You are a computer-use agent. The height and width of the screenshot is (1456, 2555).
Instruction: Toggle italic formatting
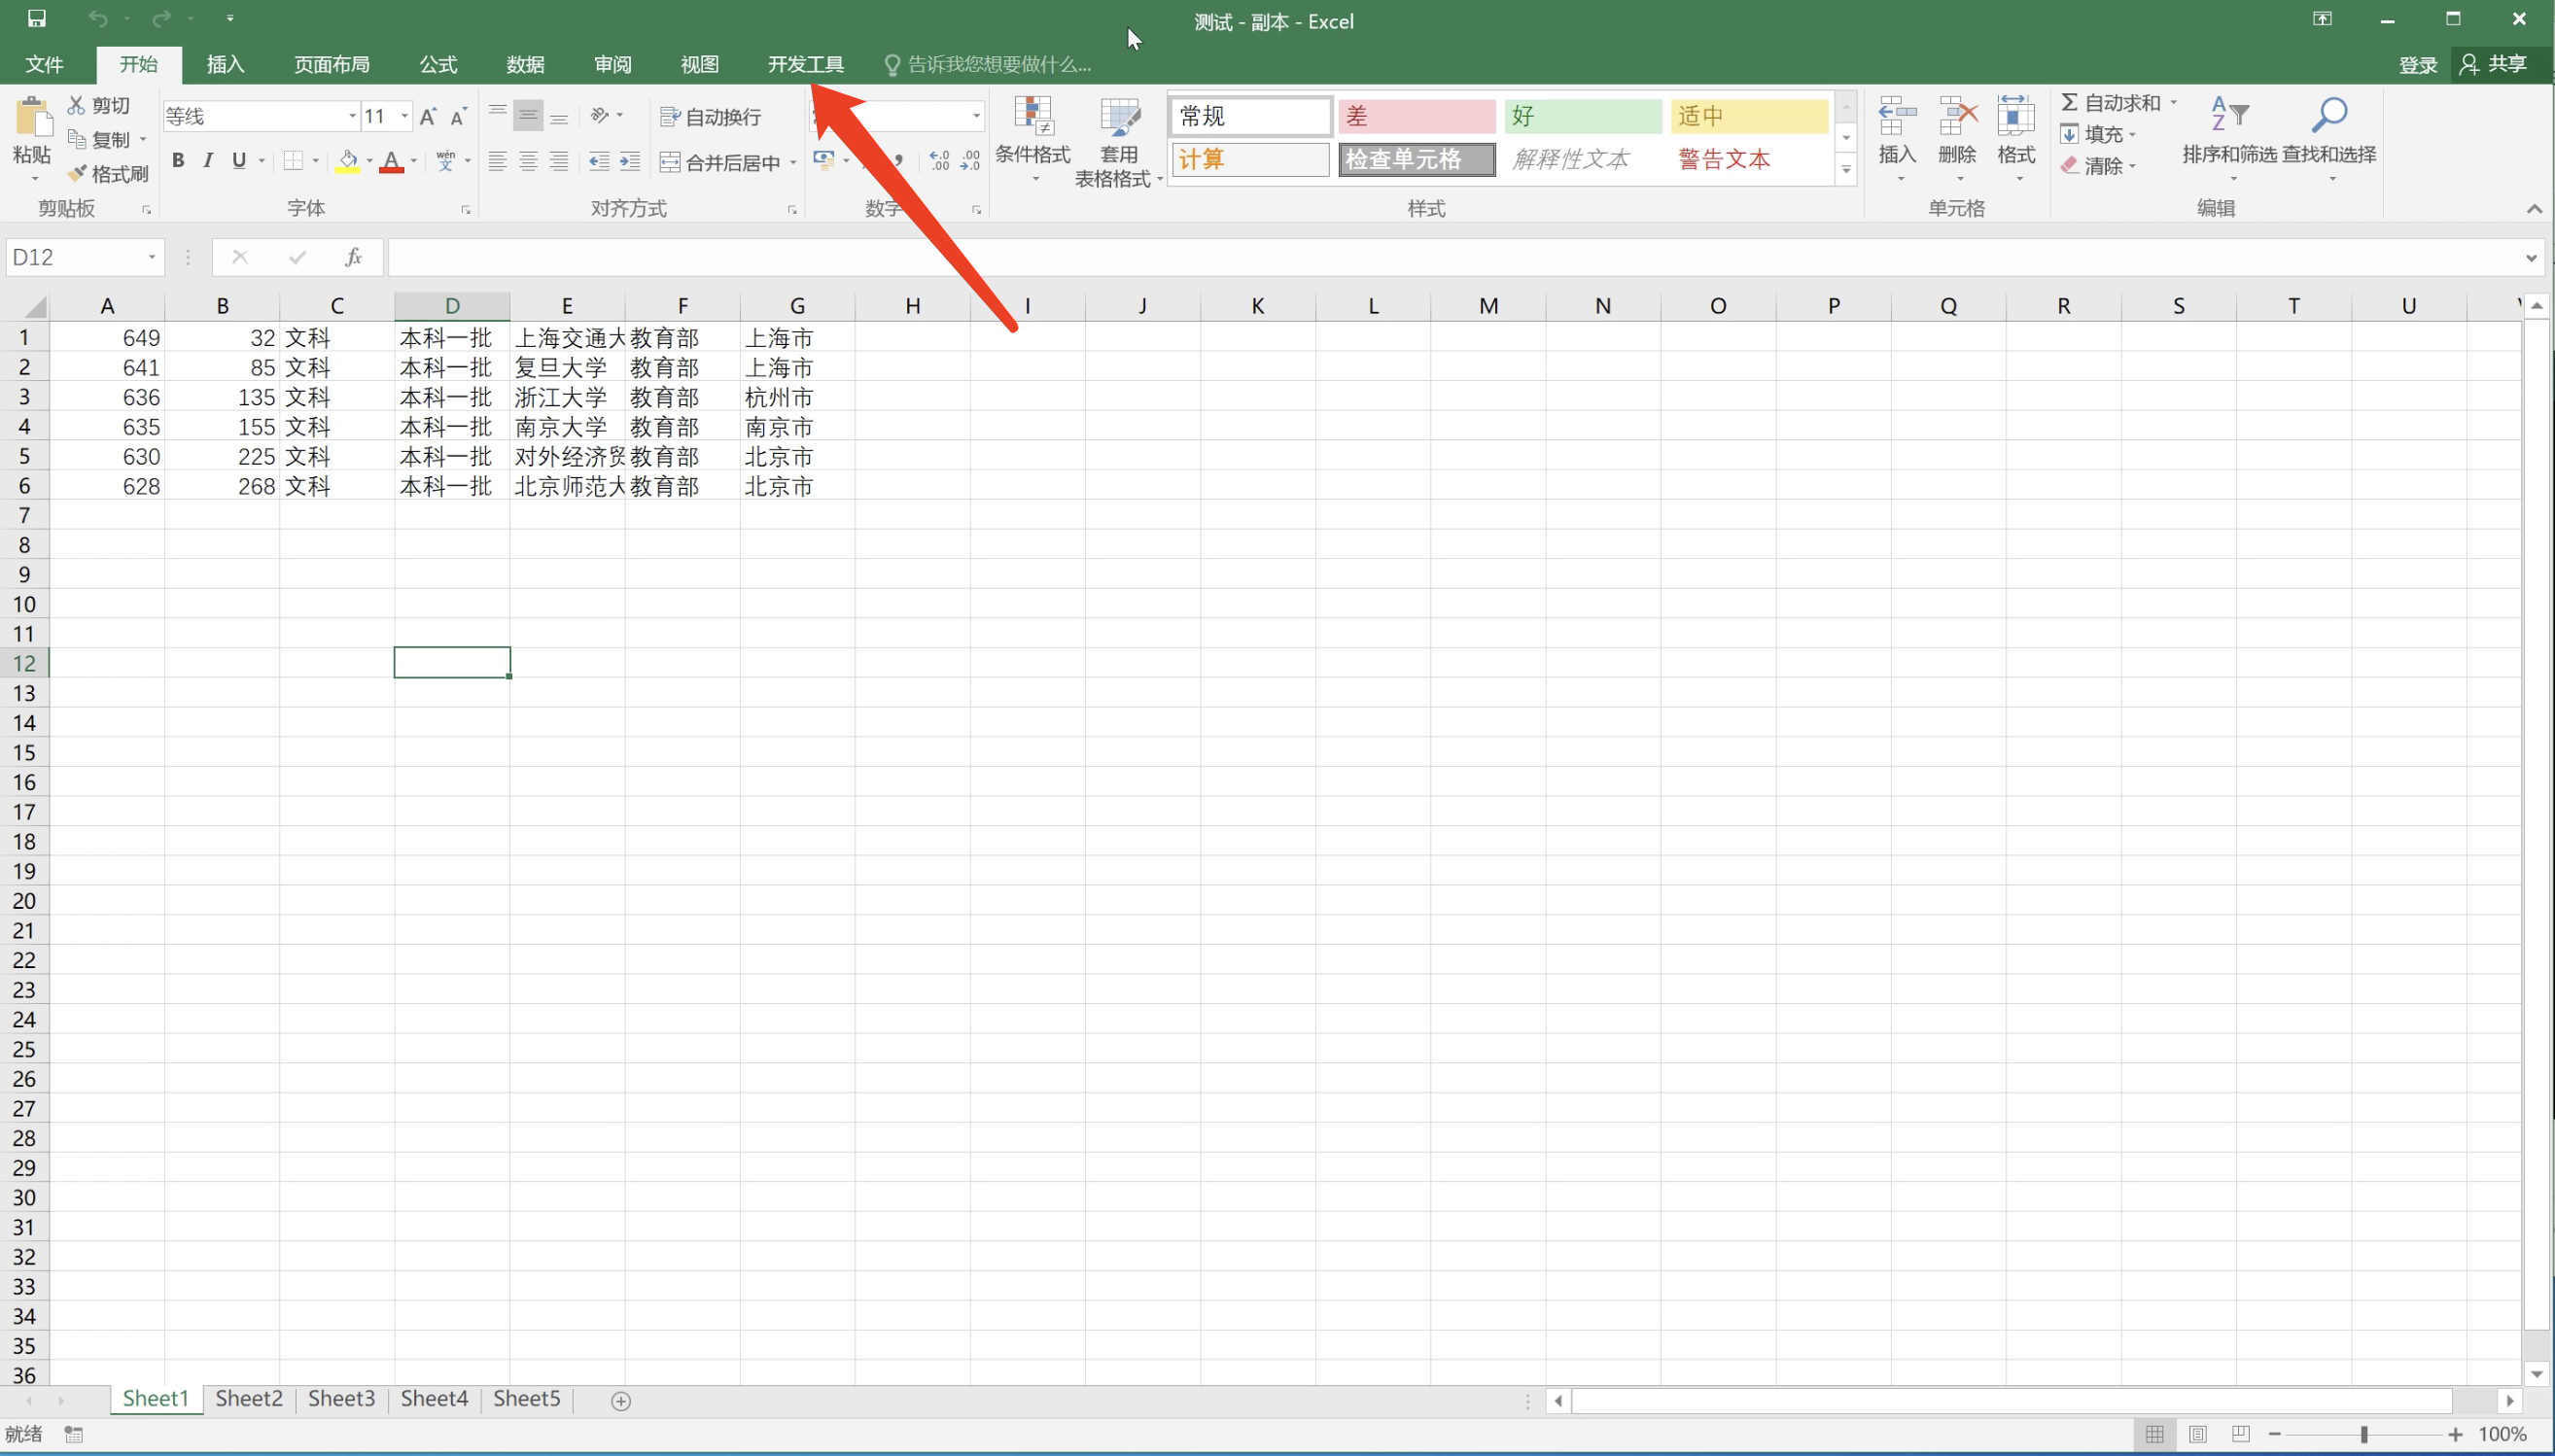(208, 161)
